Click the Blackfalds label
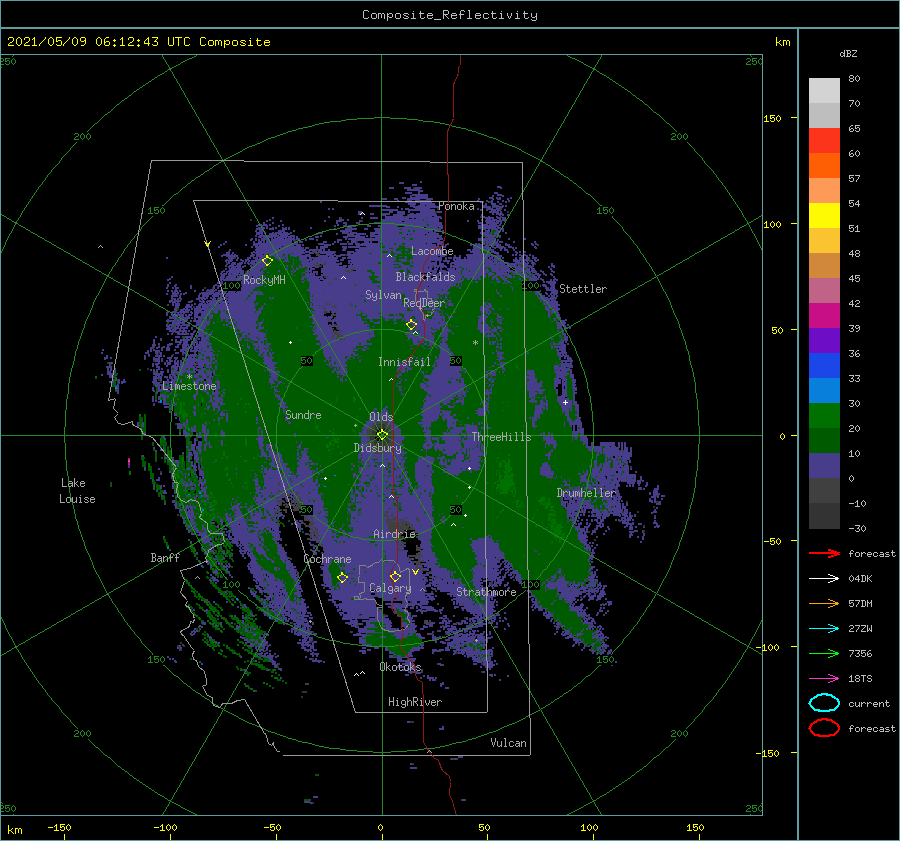 point(425,277)
